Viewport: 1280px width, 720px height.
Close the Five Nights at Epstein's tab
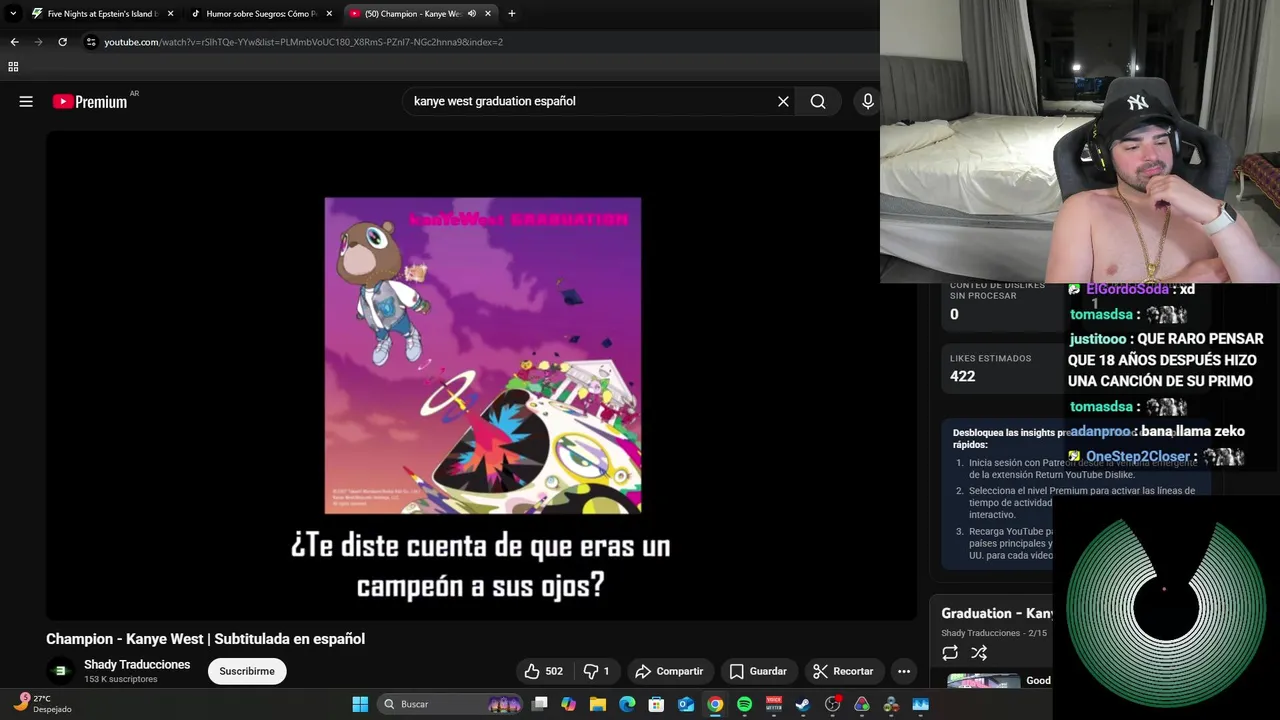pos(170,14)
